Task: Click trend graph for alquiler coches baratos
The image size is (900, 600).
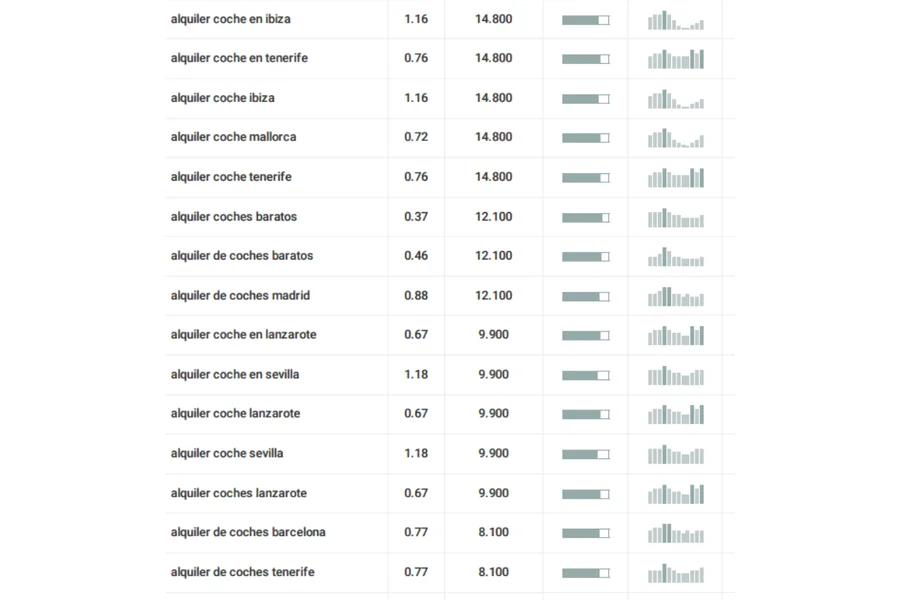Action: tap(675, 218)
